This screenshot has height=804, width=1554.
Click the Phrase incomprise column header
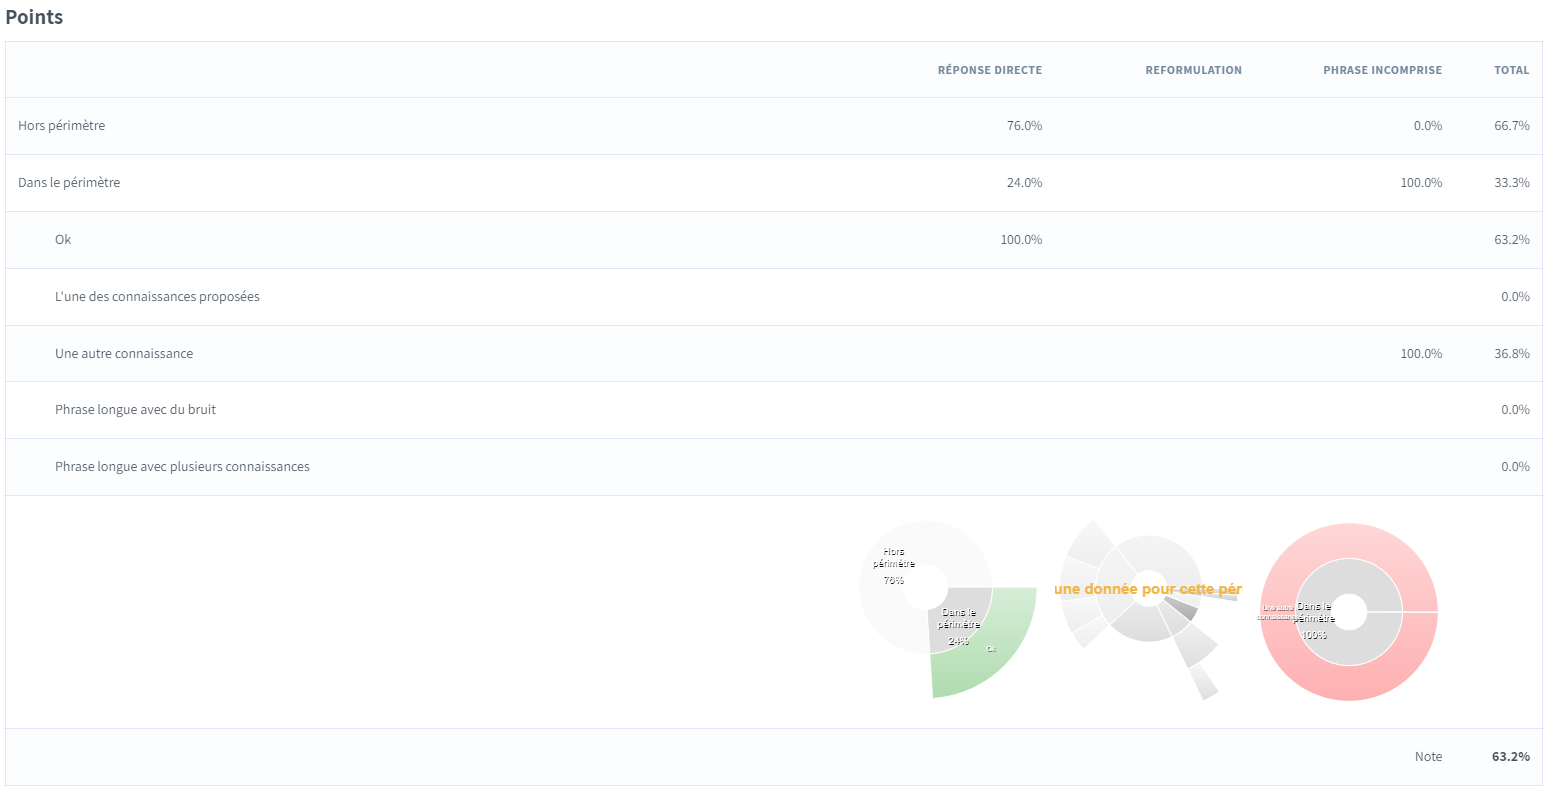tap(1382, 70)
